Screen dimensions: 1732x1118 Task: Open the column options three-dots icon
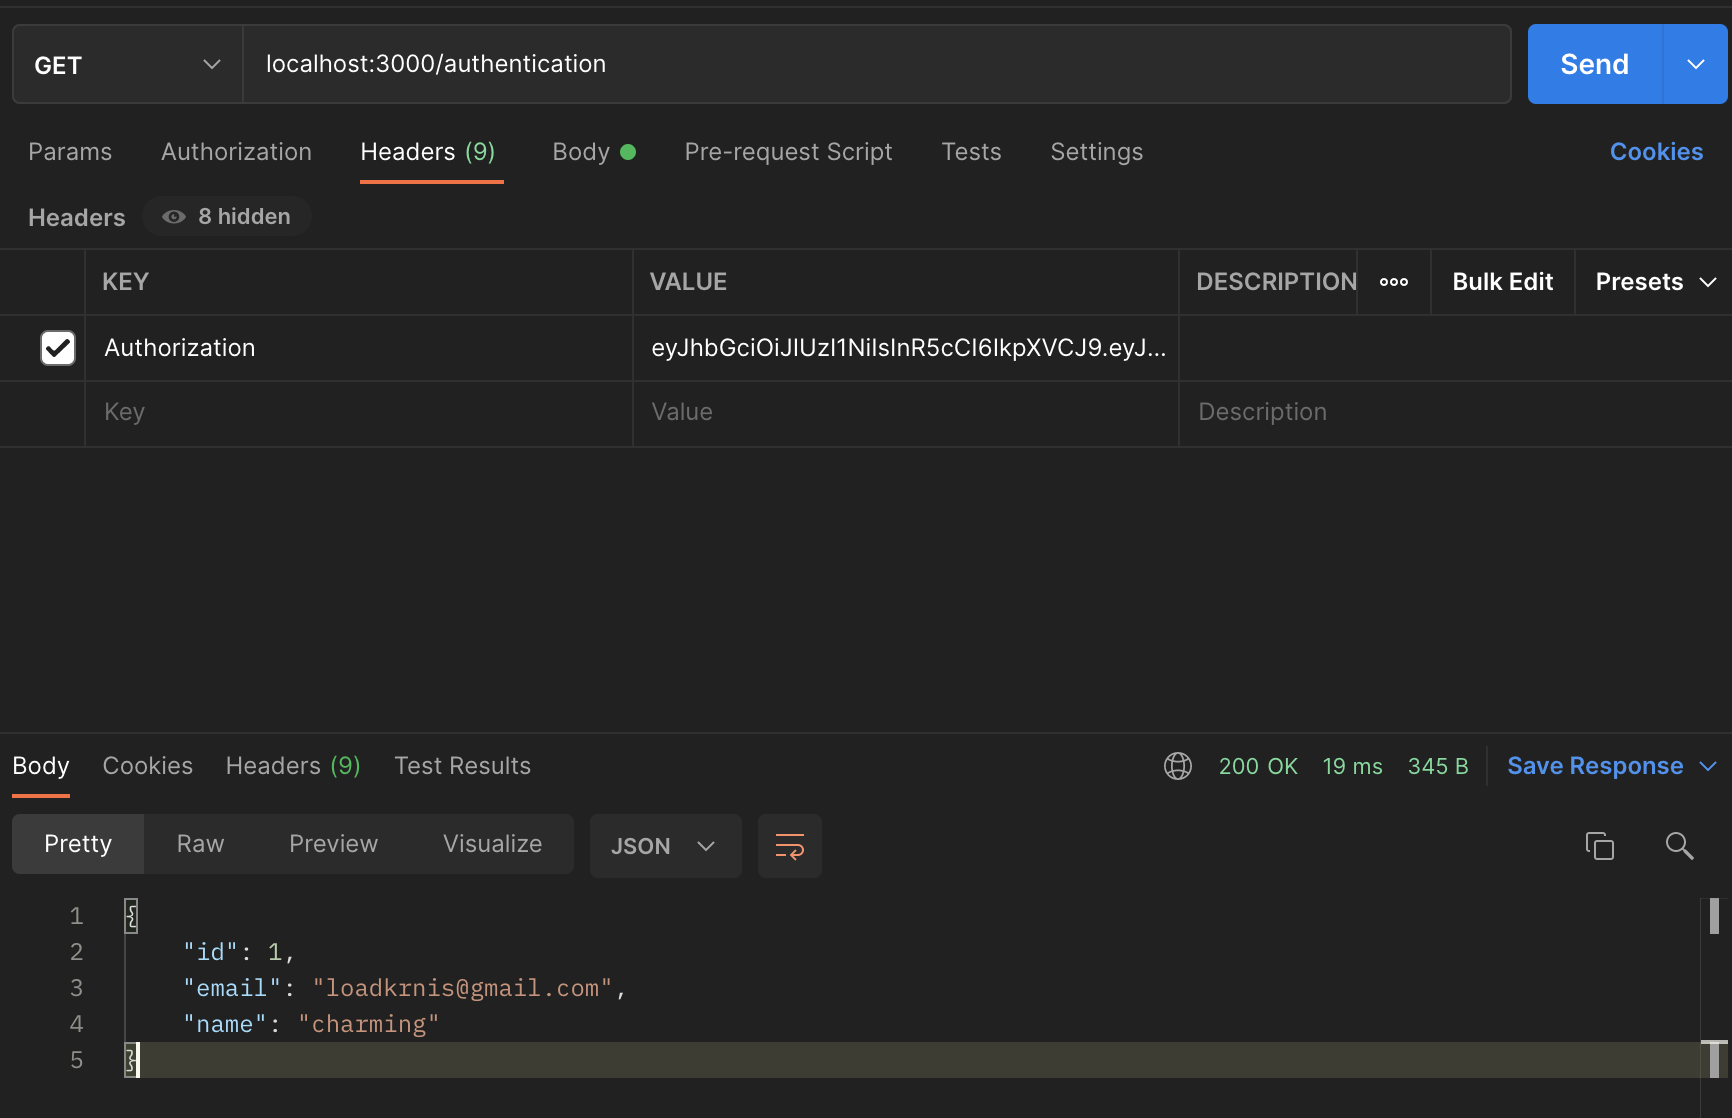coord(1394,282)
